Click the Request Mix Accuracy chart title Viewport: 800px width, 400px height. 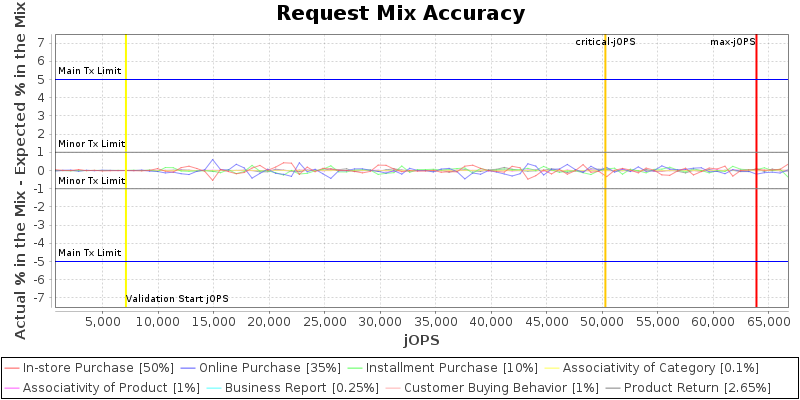coord(400,14)
